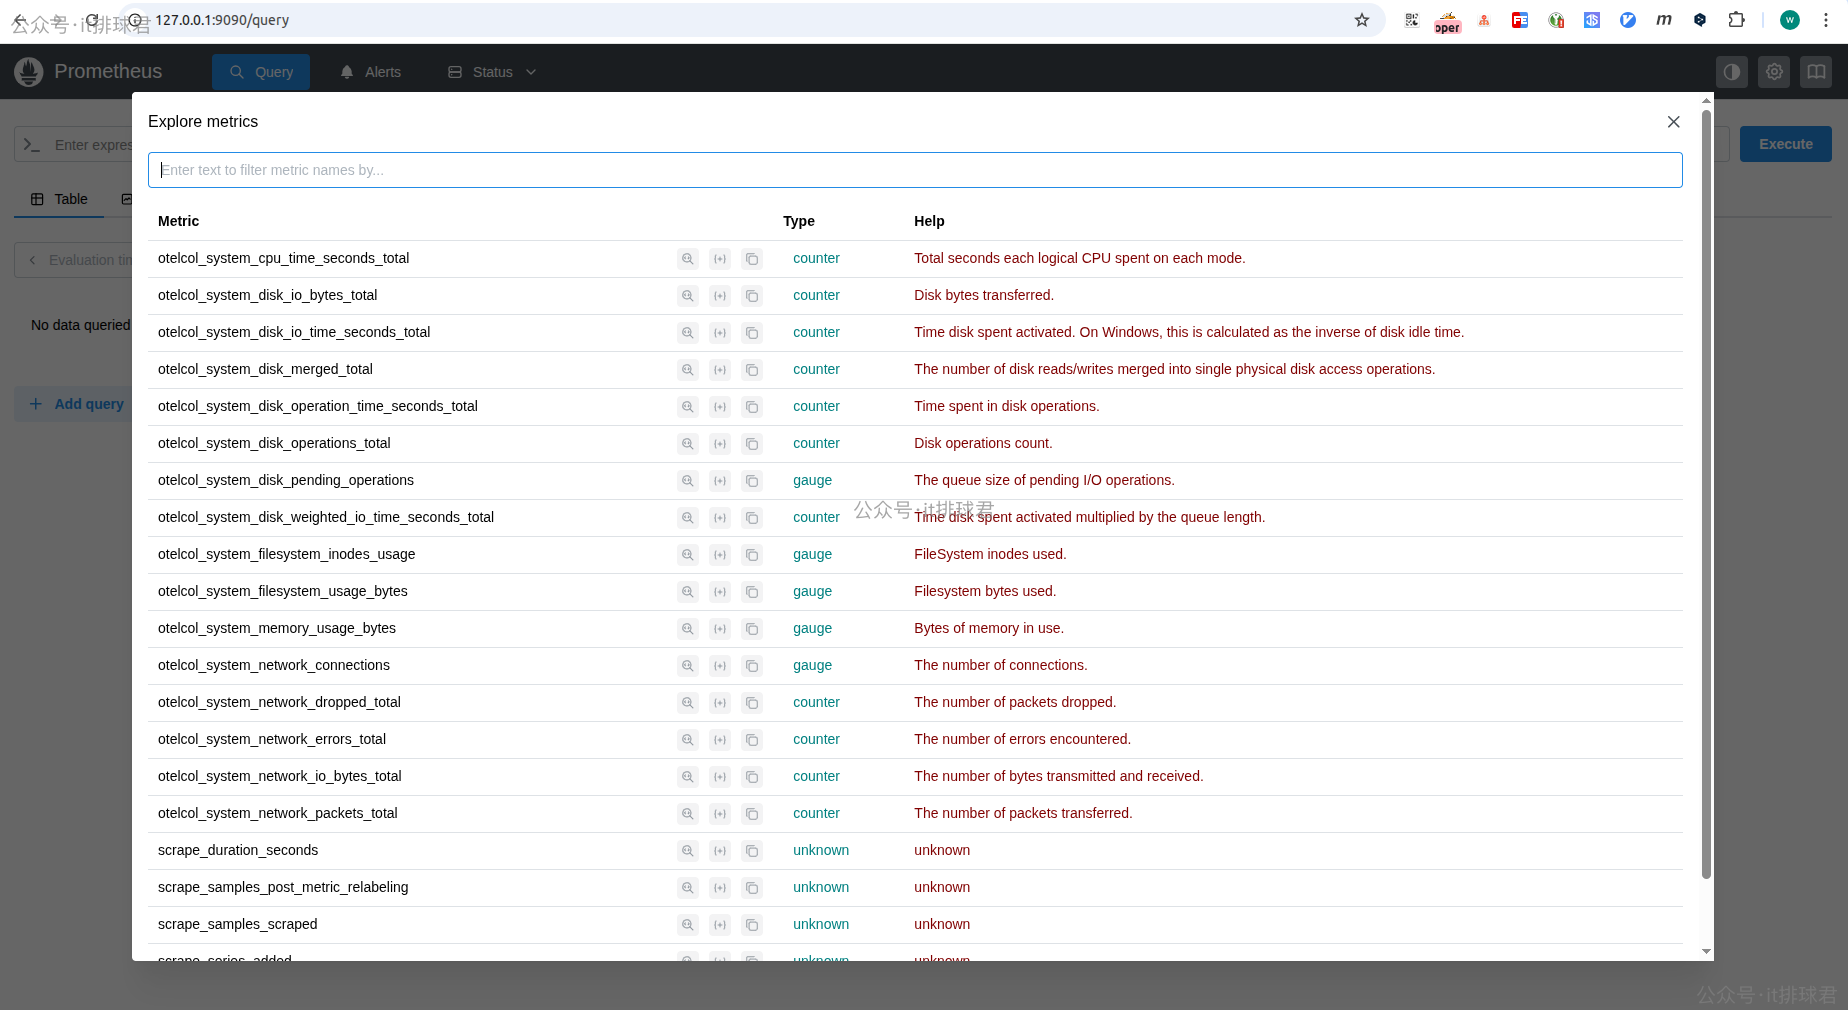Screen dimensions: 1848x1010
Task: Query otelcol_system_memory_usage_bytes with magnifier icon
Action: (x=688, y=629)
